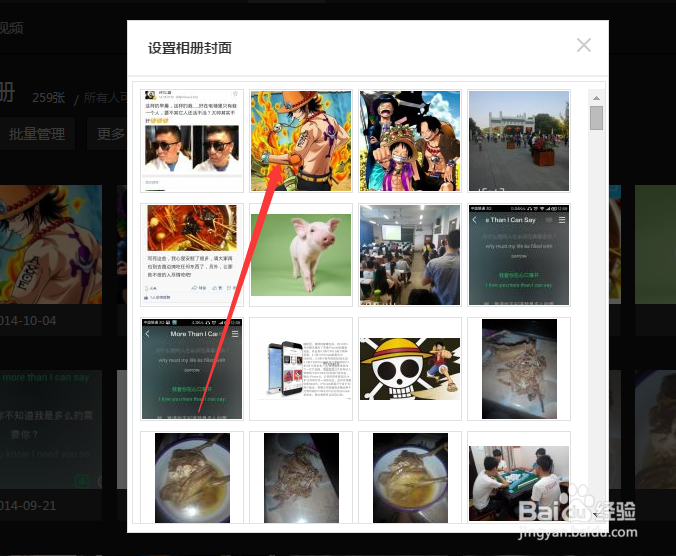Open Ace album photo in background page

[x=51, y=244]
